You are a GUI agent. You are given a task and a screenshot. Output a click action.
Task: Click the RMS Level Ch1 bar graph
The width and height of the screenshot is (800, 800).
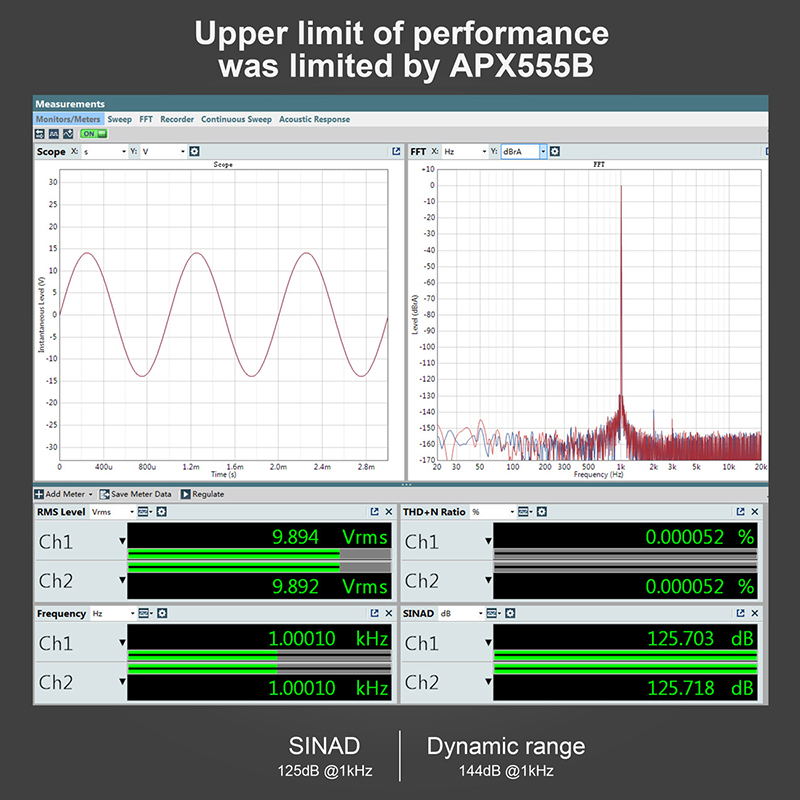(258, 553)
